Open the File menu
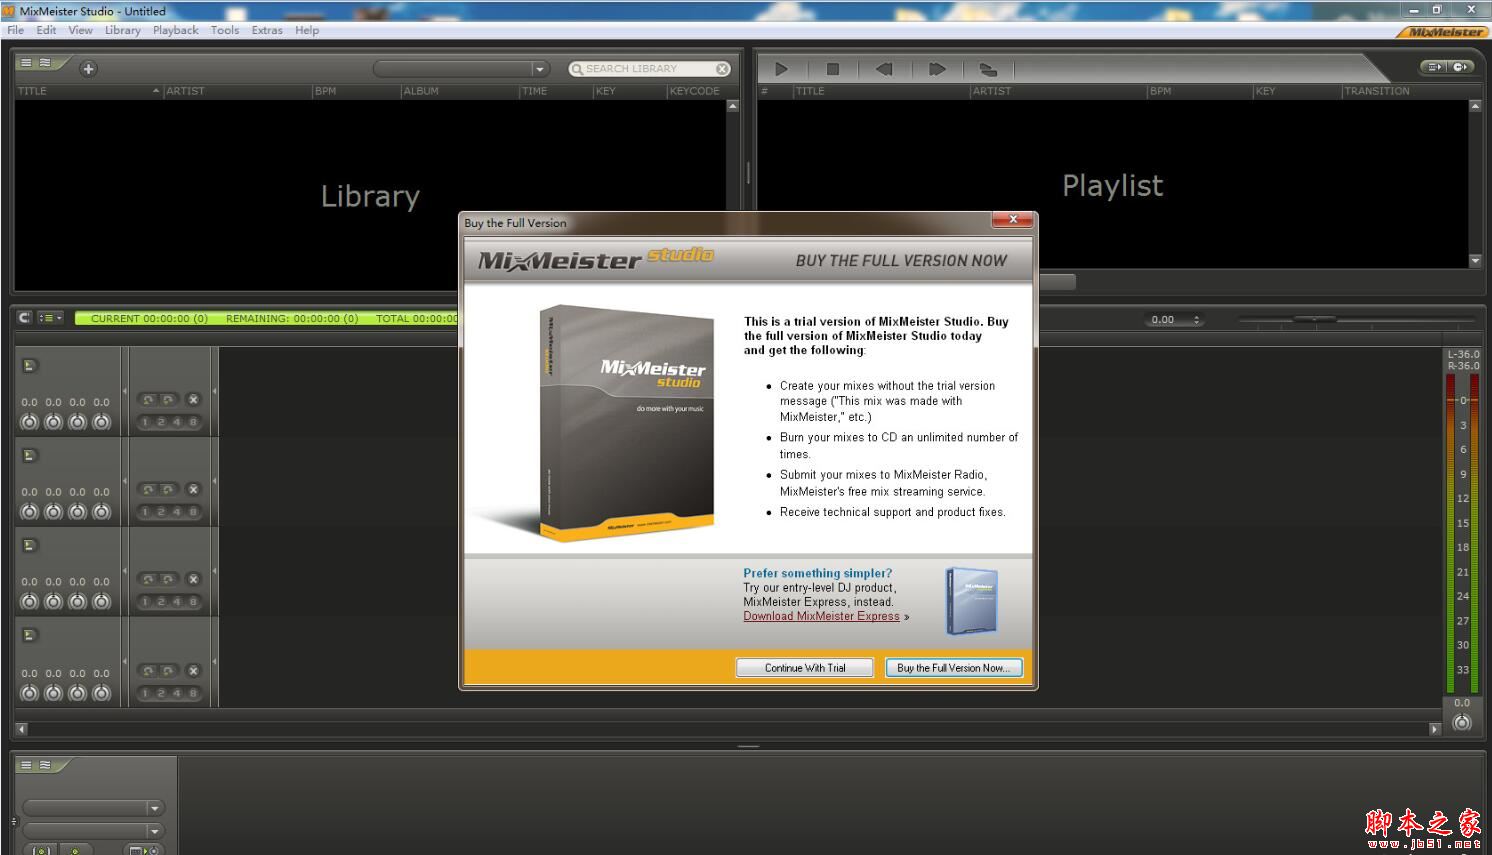The height and width of the screenshot is (855, 1492). tap(16, 30)
